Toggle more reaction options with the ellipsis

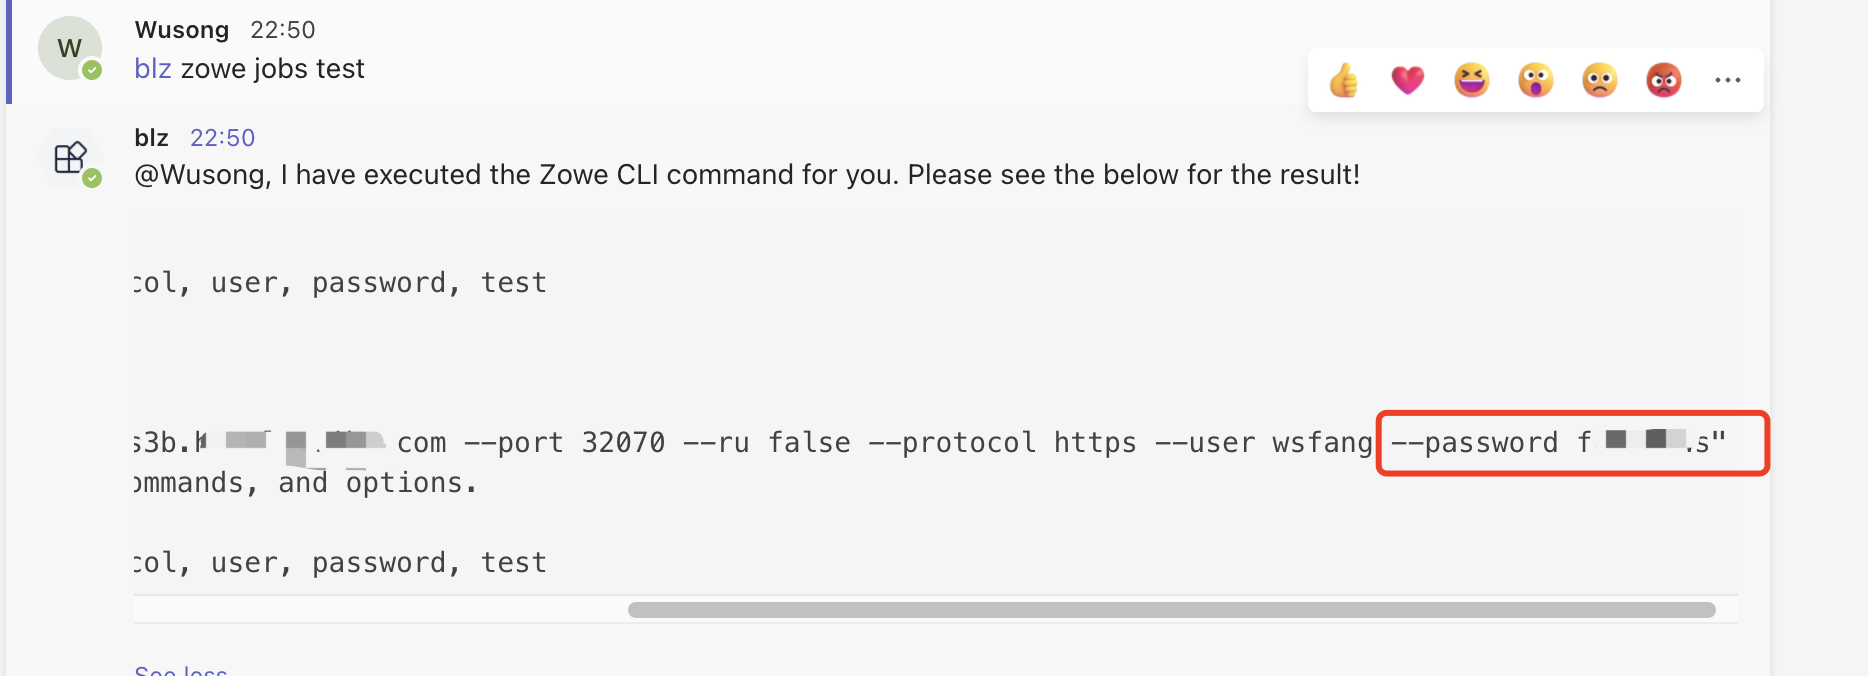point(1727,80)
